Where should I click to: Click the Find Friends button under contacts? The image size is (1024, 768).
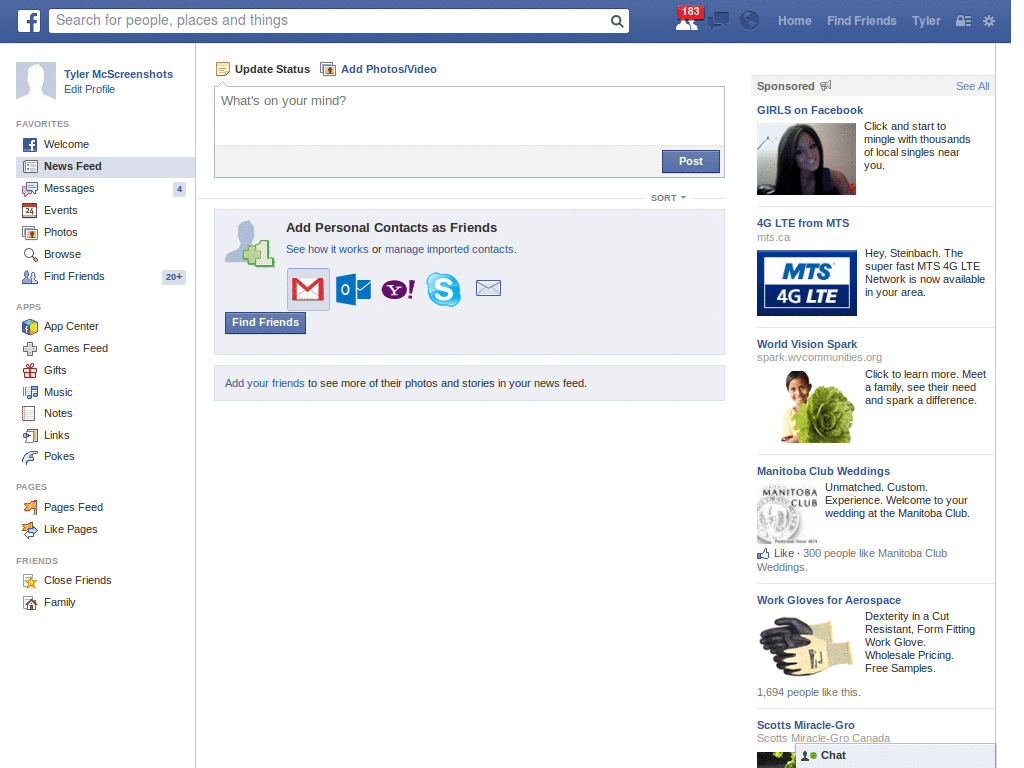click(x=265, y=323)
